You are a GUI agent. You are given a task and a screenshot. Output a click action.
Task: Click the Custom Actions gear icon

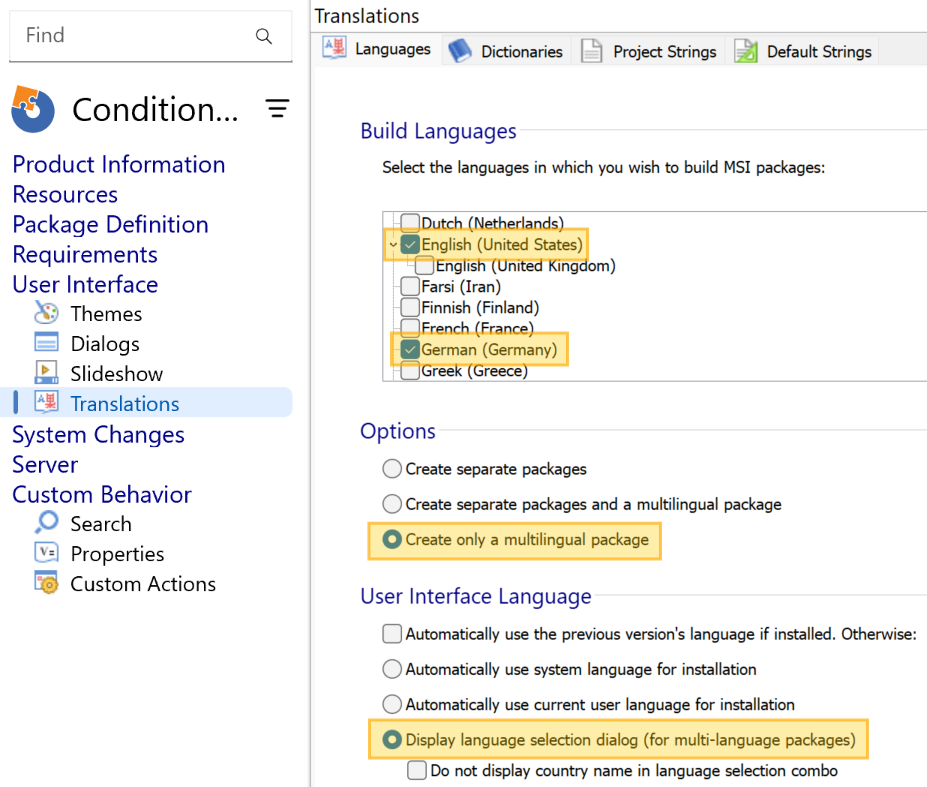pyautogui.click(x=46, y=582)
